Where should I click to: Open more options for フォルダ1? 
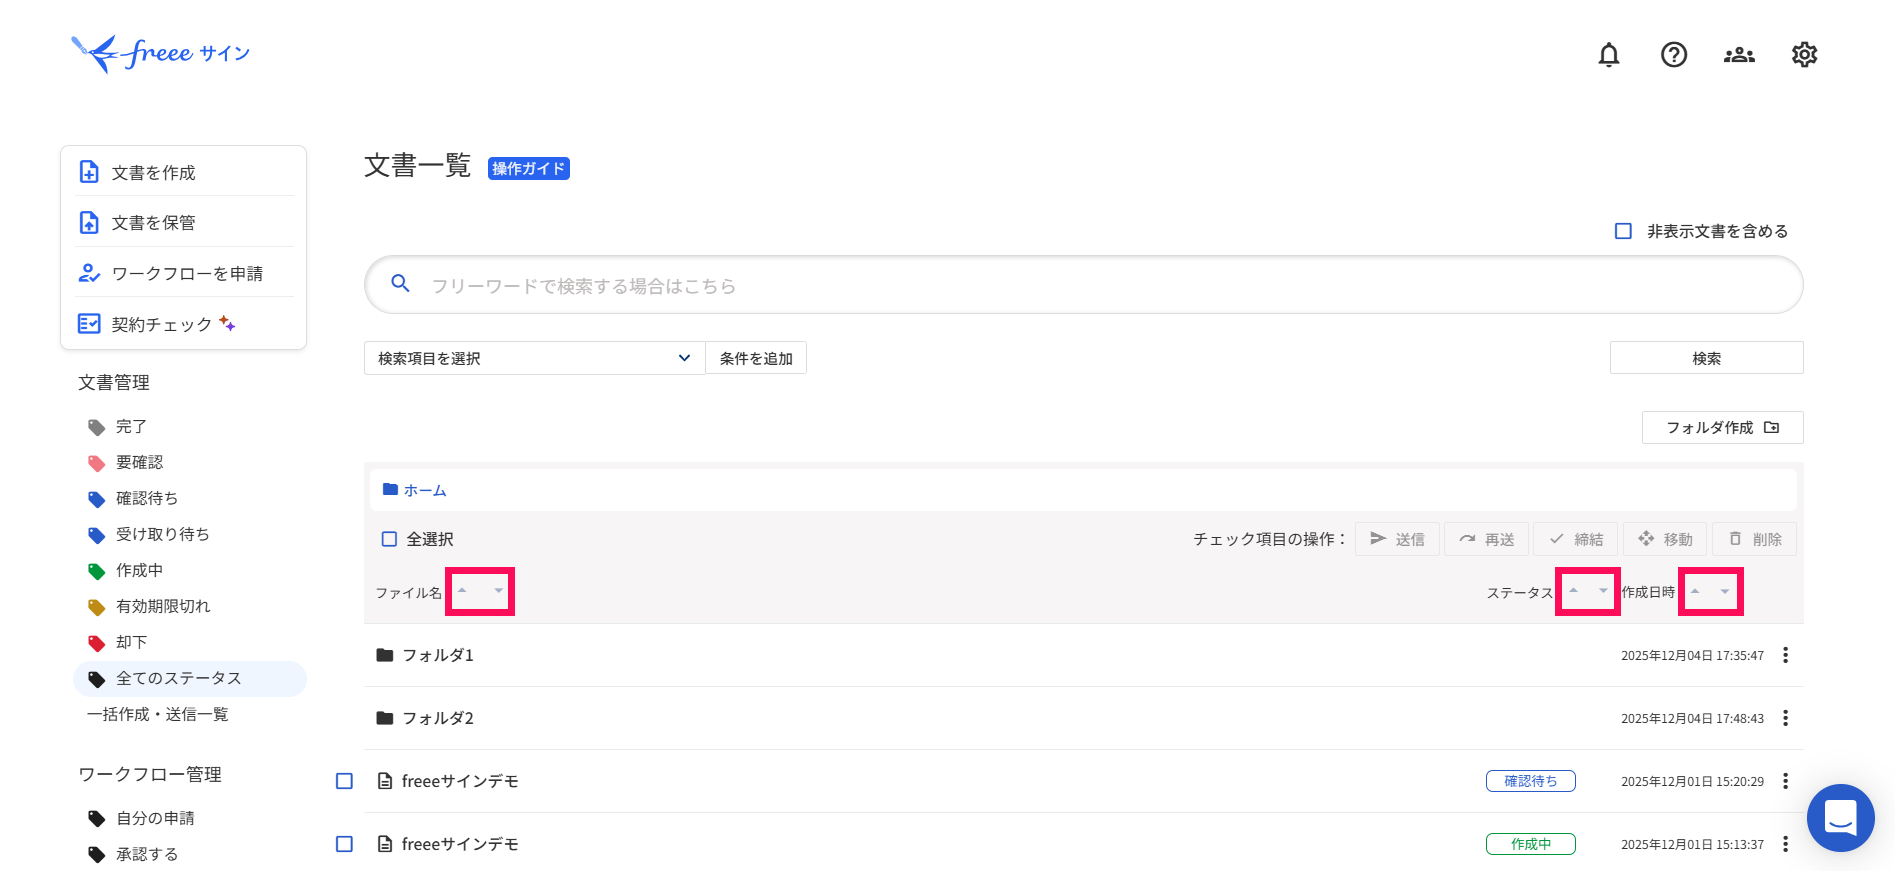pyautogui.click(x=1785, y=655)
